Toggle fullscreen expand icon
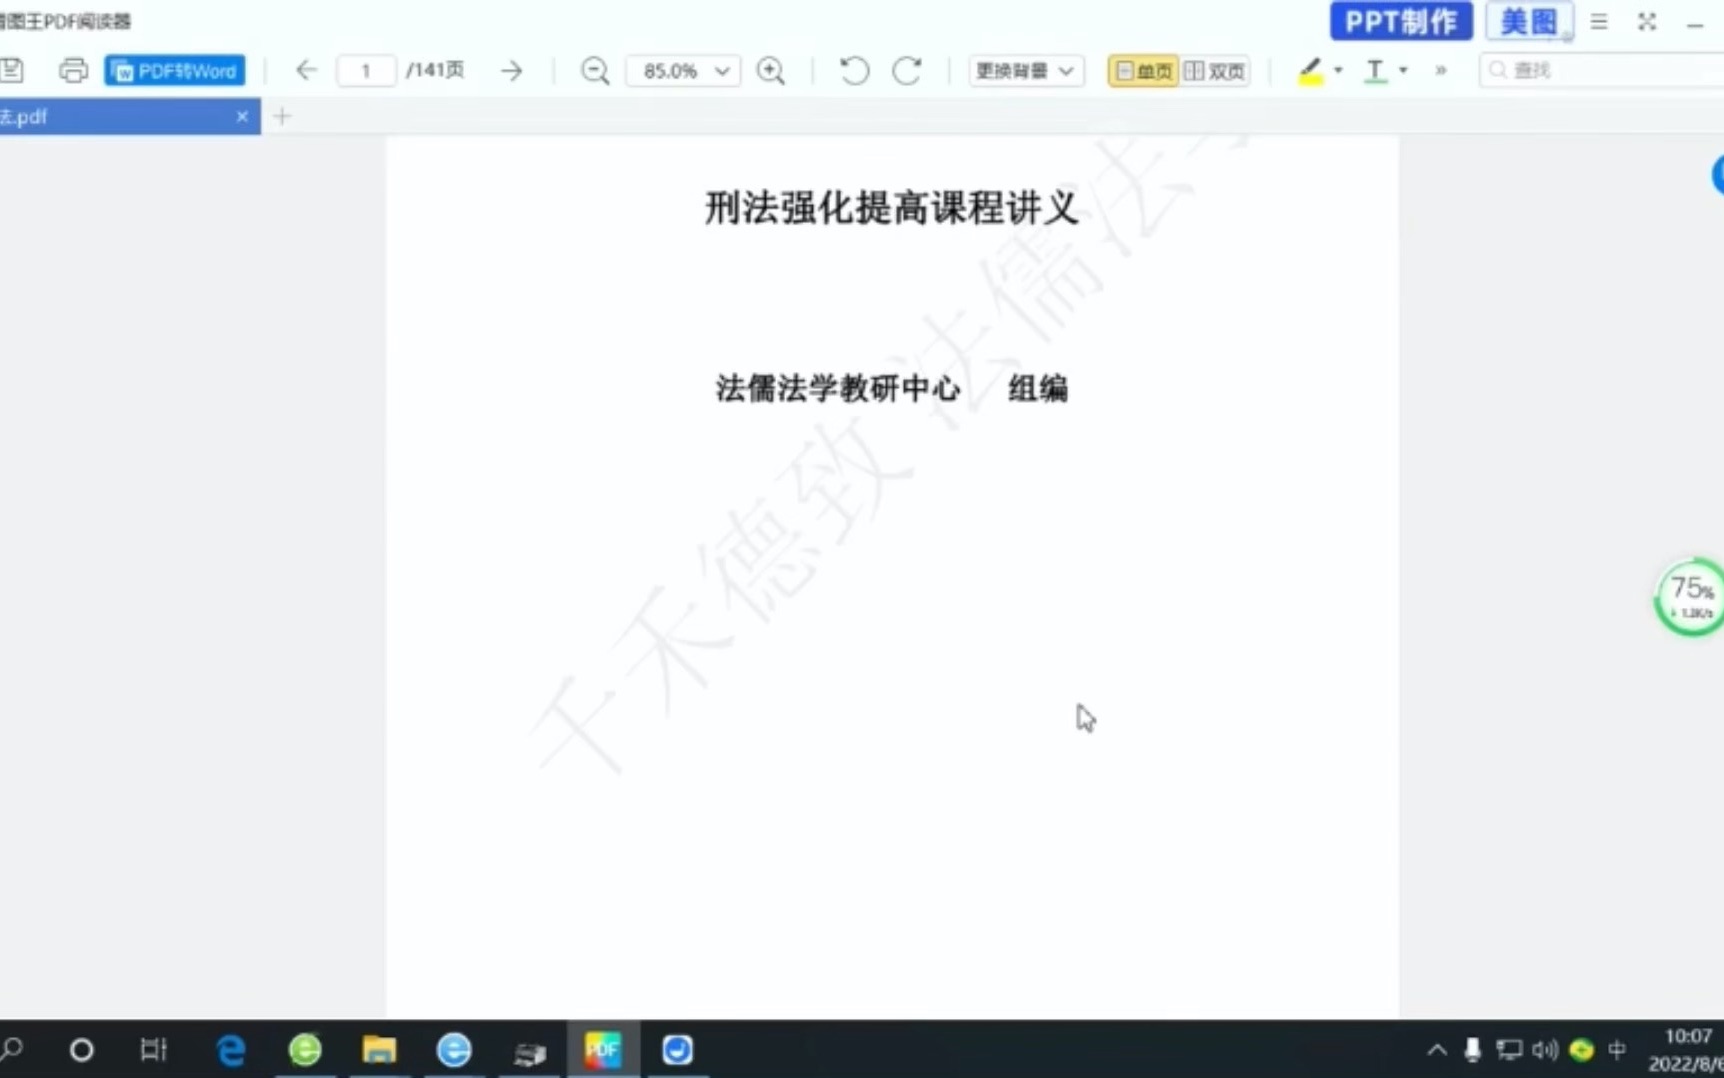The height and width of the screenshot is (1078, 1724). [1647, 21]
